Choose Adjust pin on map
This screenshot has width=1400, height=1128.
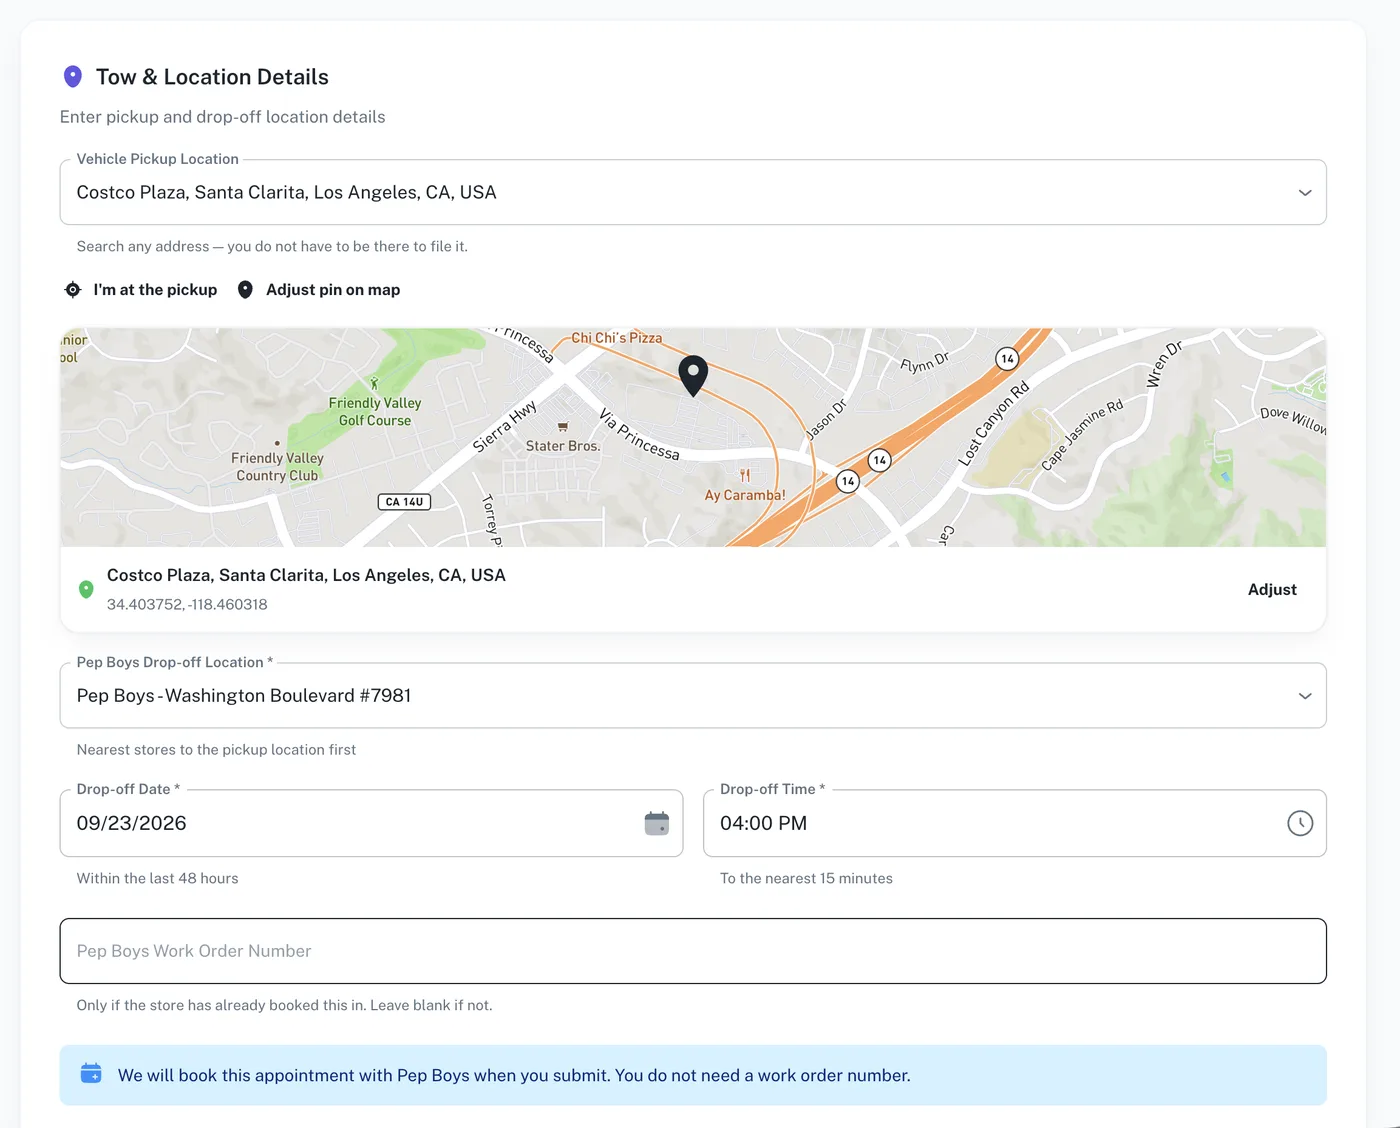point(319,290)
